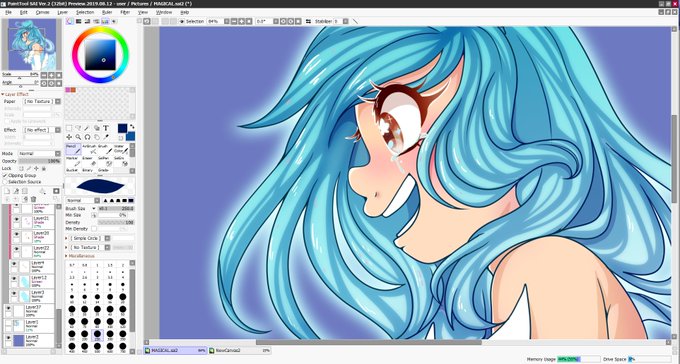Select the Hand pan tool

tap(96, 137)
